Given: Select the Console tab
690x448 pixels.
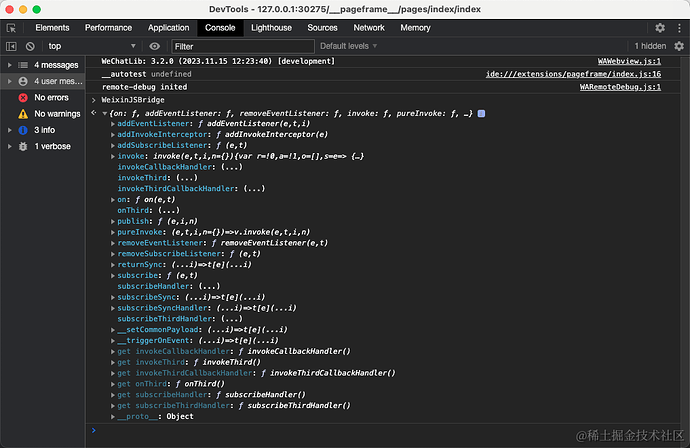Looking at the screenshot, I should click(220, 28).
